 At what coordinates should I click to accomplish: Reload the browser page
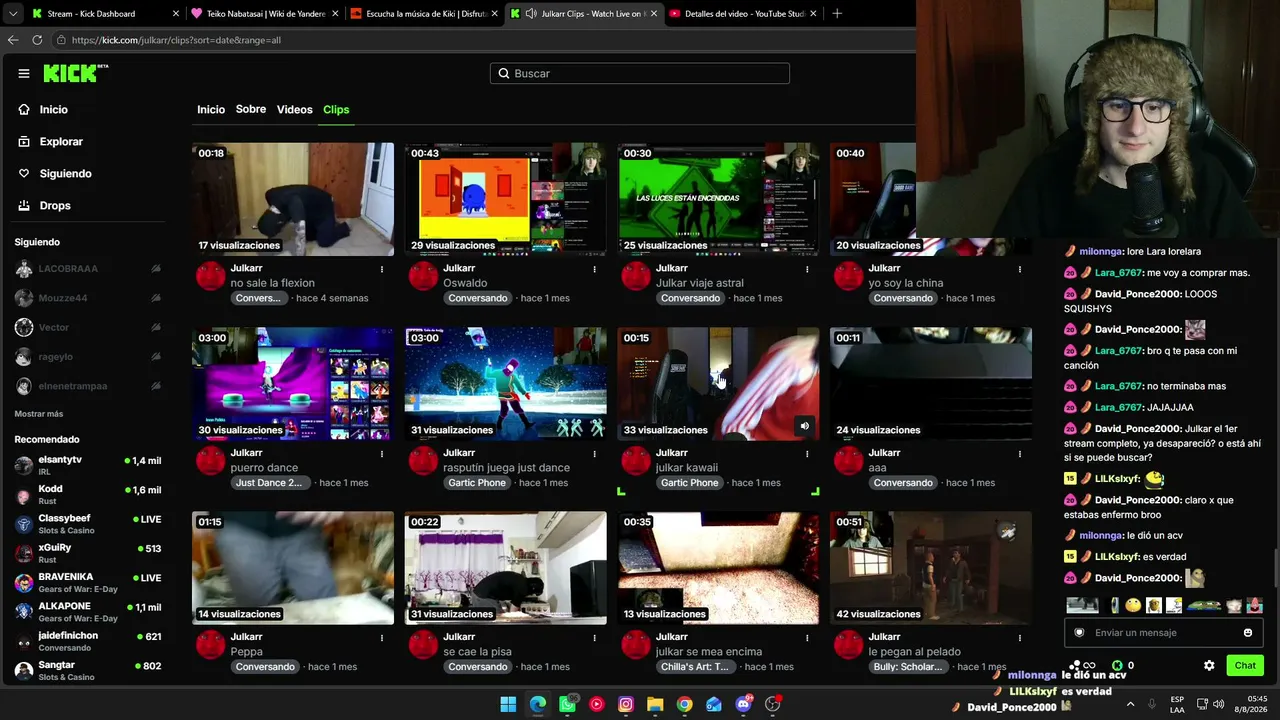(x=37, y=40)
